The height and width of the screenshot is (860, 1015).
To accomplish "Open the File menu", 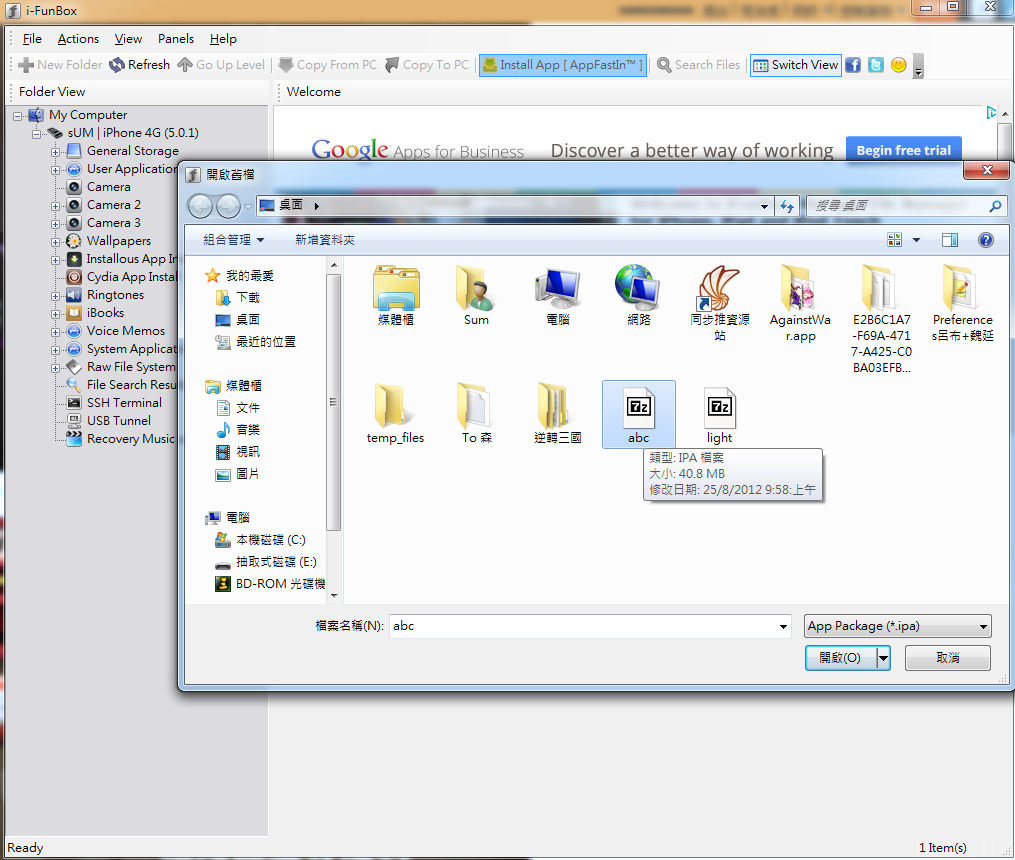I will (x=32, y=39).
